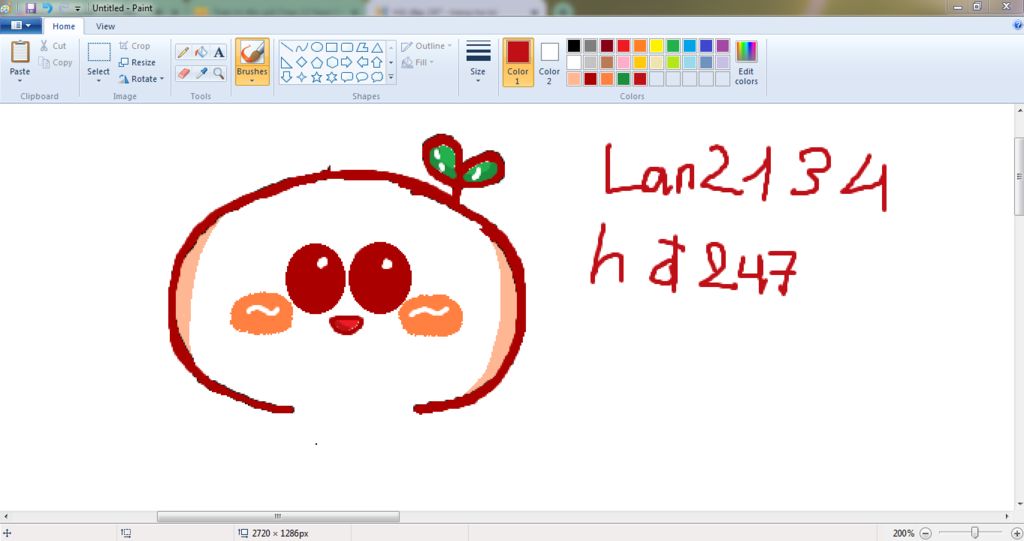Open the Size line thickness dropdown

[478, 62]
